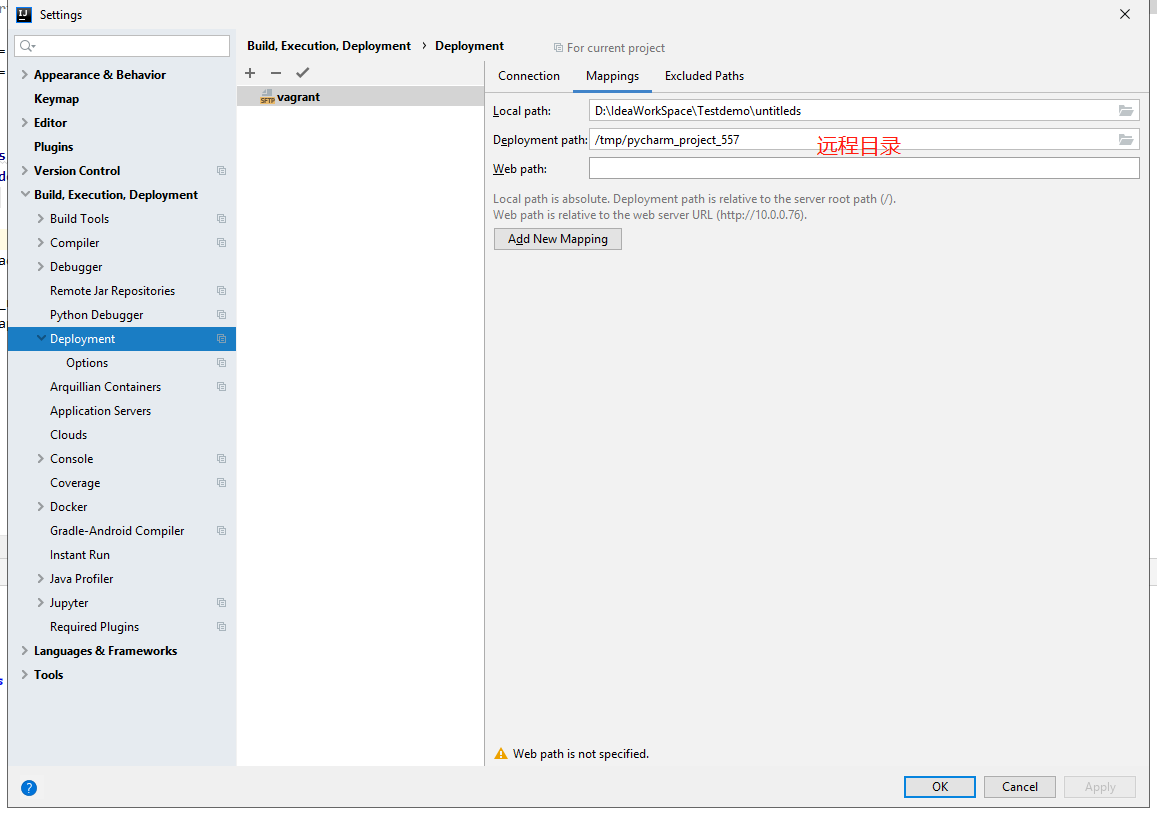The image size is (1157, 815).
Task: Click project-level icon next to Jupyter
Action: 221,603
